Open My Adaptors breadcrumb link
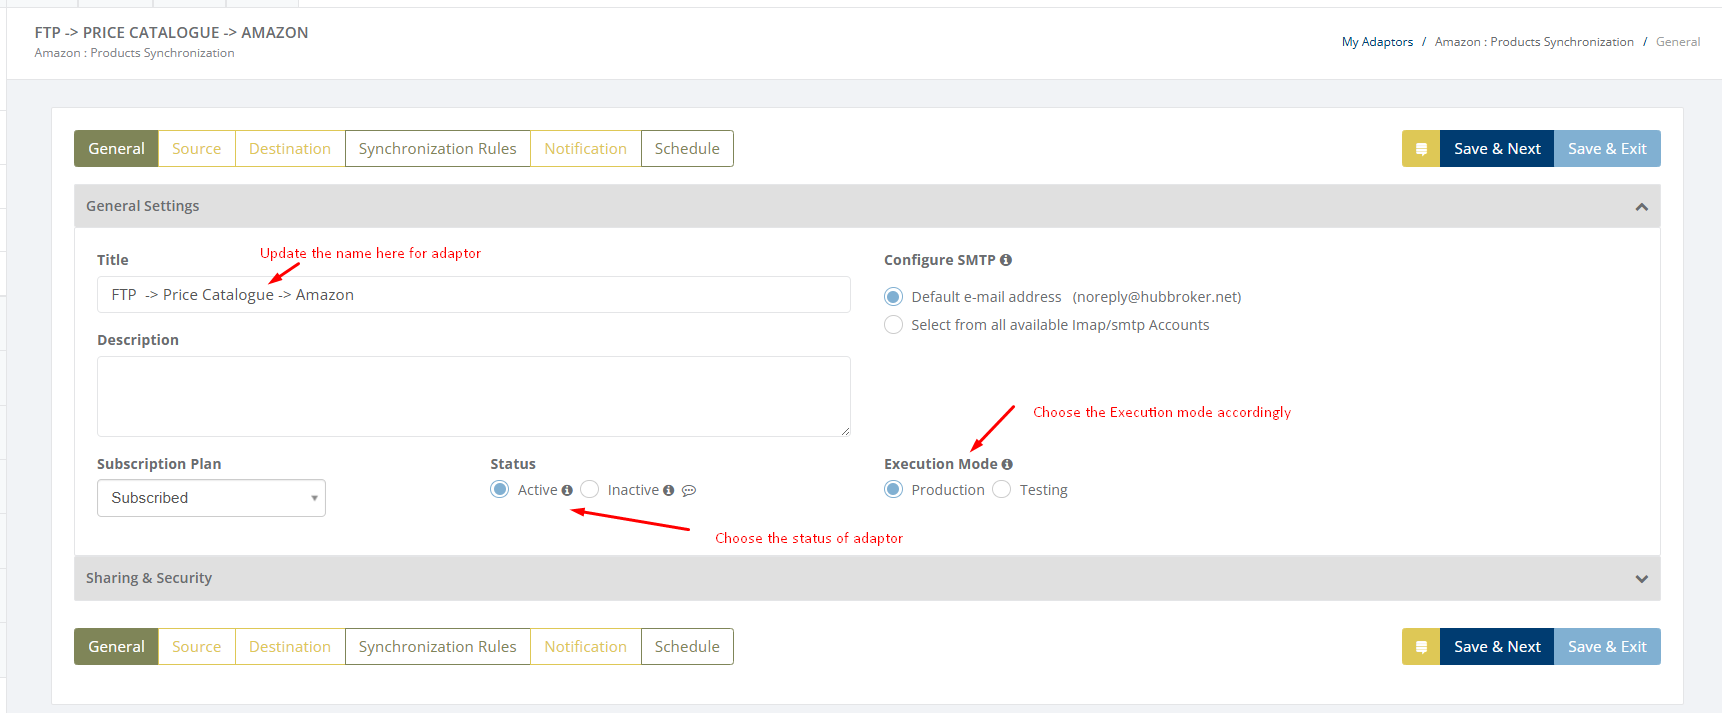 [1377, 42]
